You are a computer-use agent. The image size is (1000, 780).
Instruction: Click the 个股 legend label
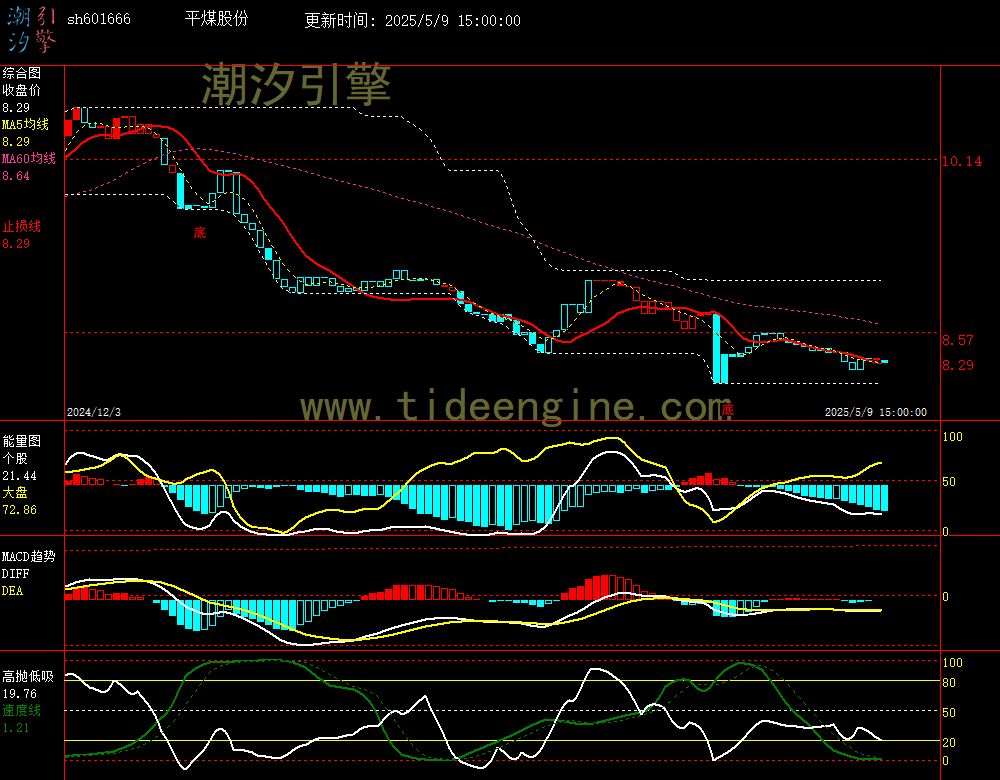coord(15,458)
